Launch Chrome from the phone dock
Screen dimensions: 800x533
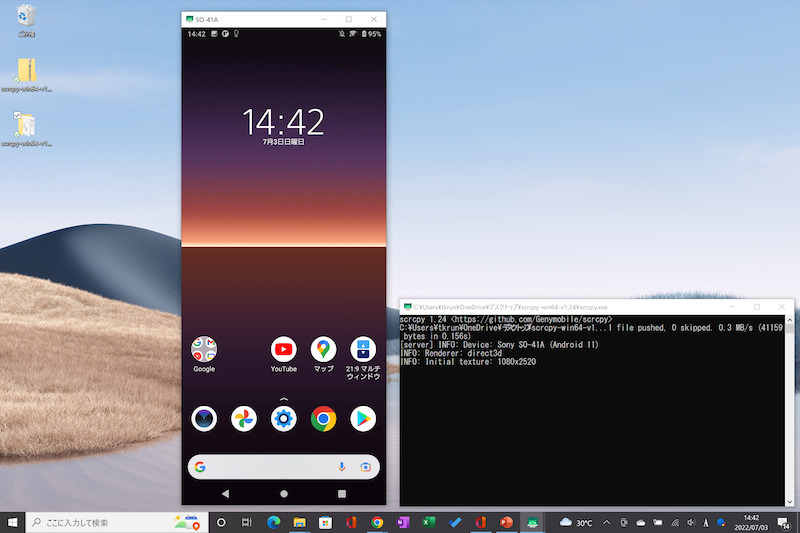point(323,419)
